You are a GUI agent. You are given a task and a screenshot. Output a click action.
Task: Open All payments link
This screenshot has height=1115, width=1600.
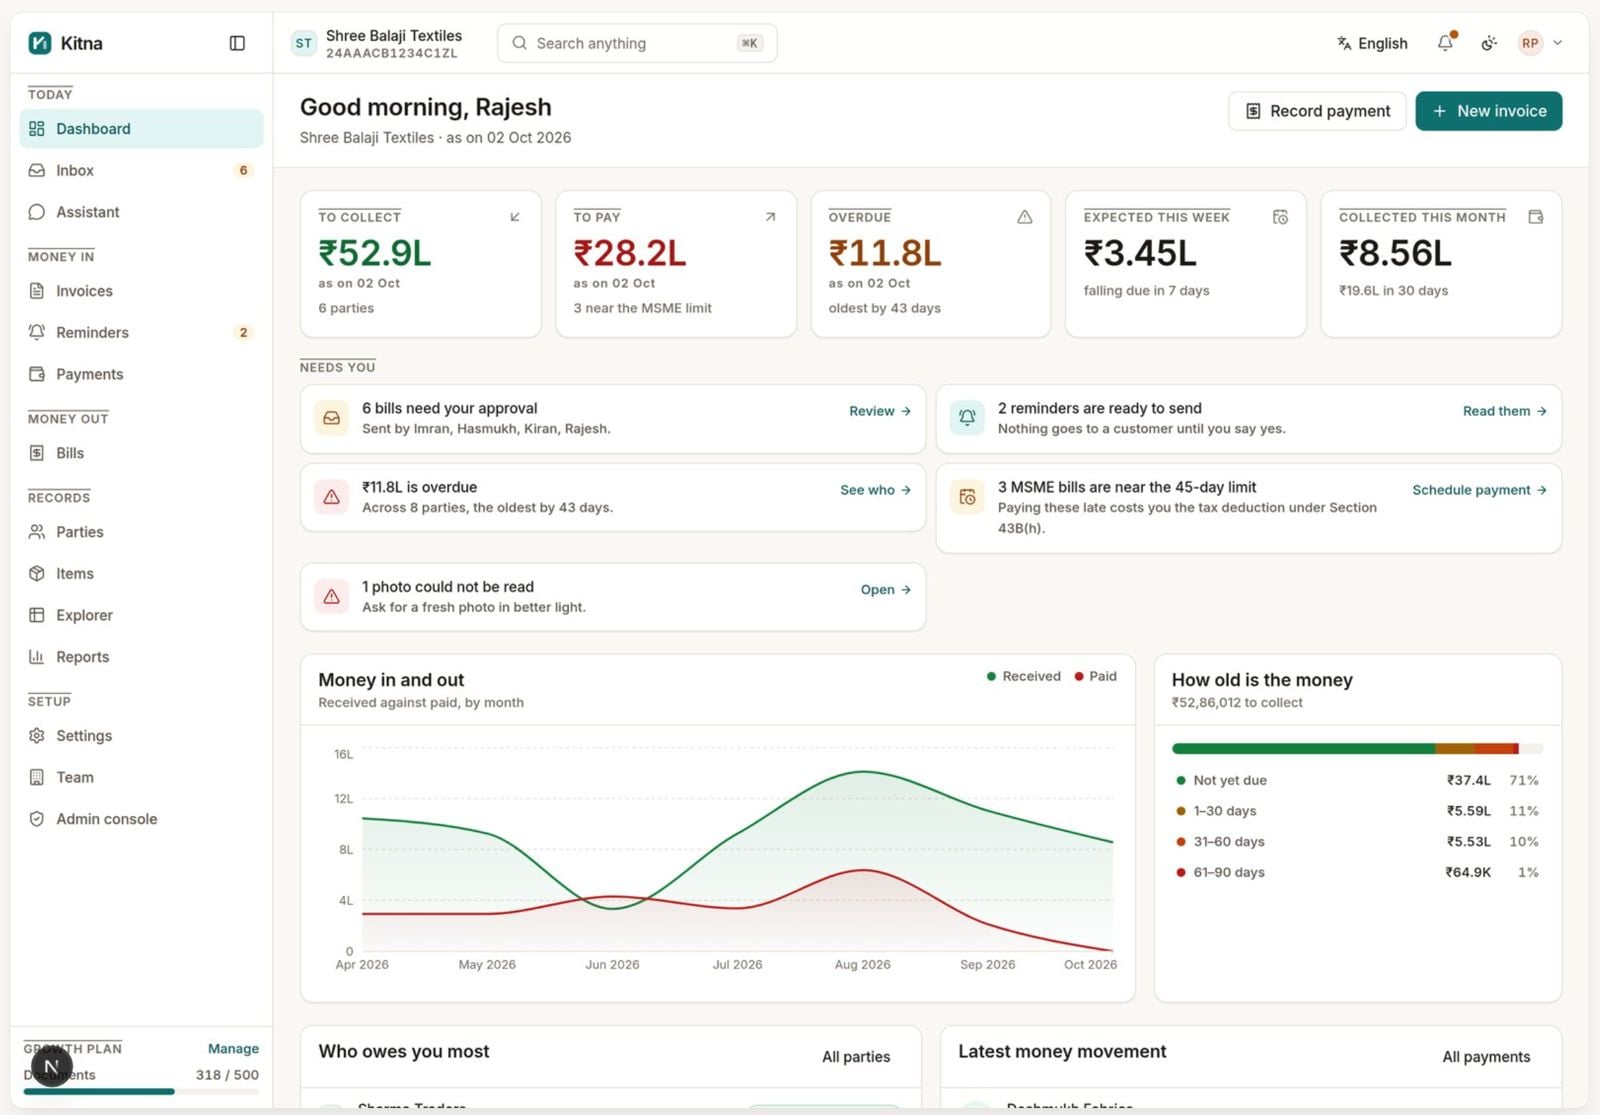tap(1486, 1057)
